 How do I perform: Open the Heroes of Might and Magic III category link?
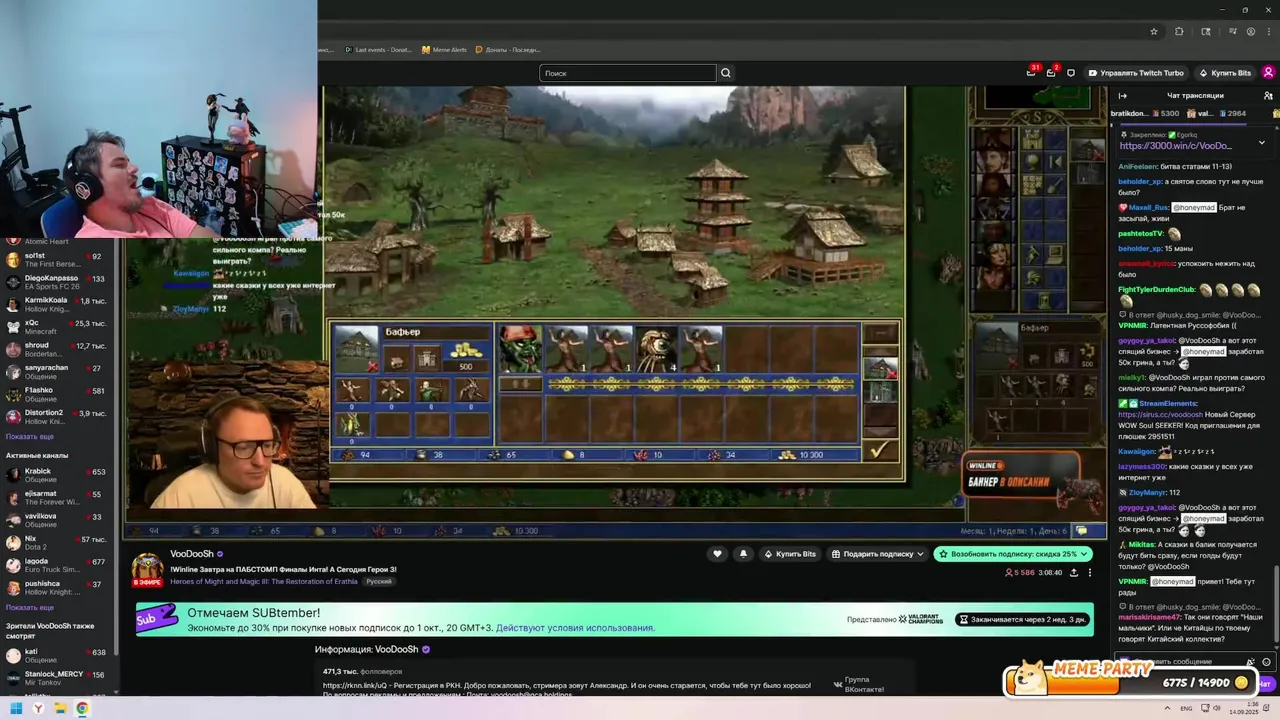pyautogui.click(x=265, y=581)
